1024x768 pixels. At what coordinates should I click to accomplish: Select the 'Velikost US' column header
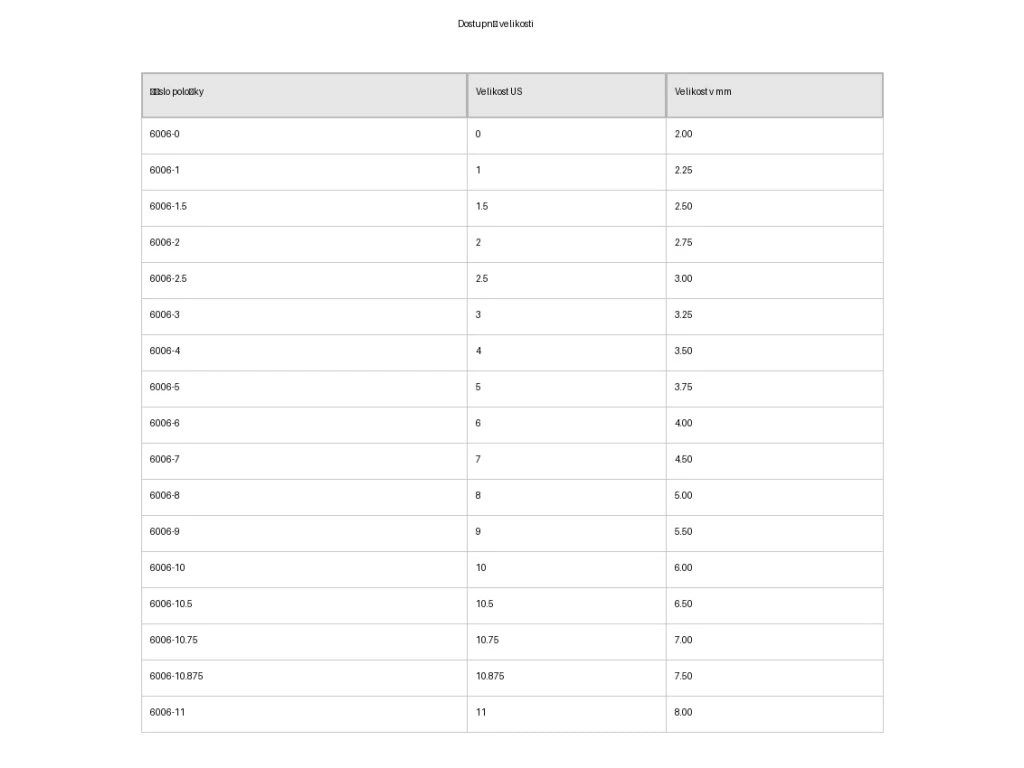tap(499, 92)
